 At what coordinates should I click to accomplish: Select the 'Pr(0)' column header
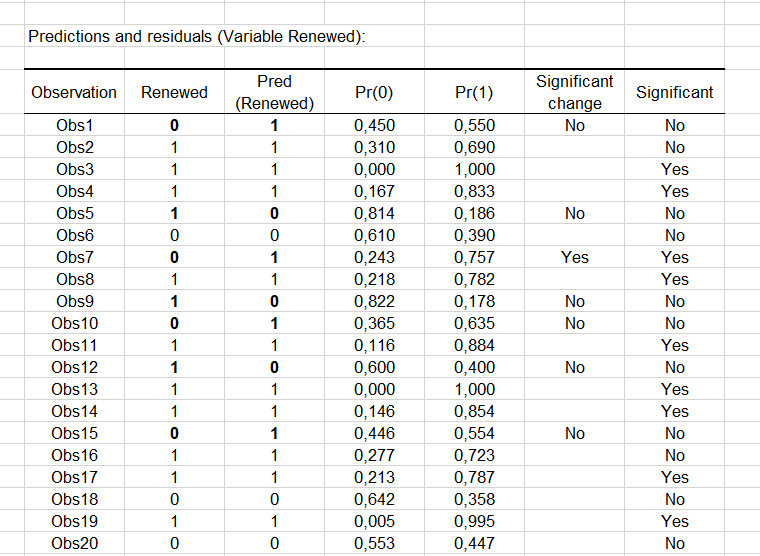pos(375,92)
